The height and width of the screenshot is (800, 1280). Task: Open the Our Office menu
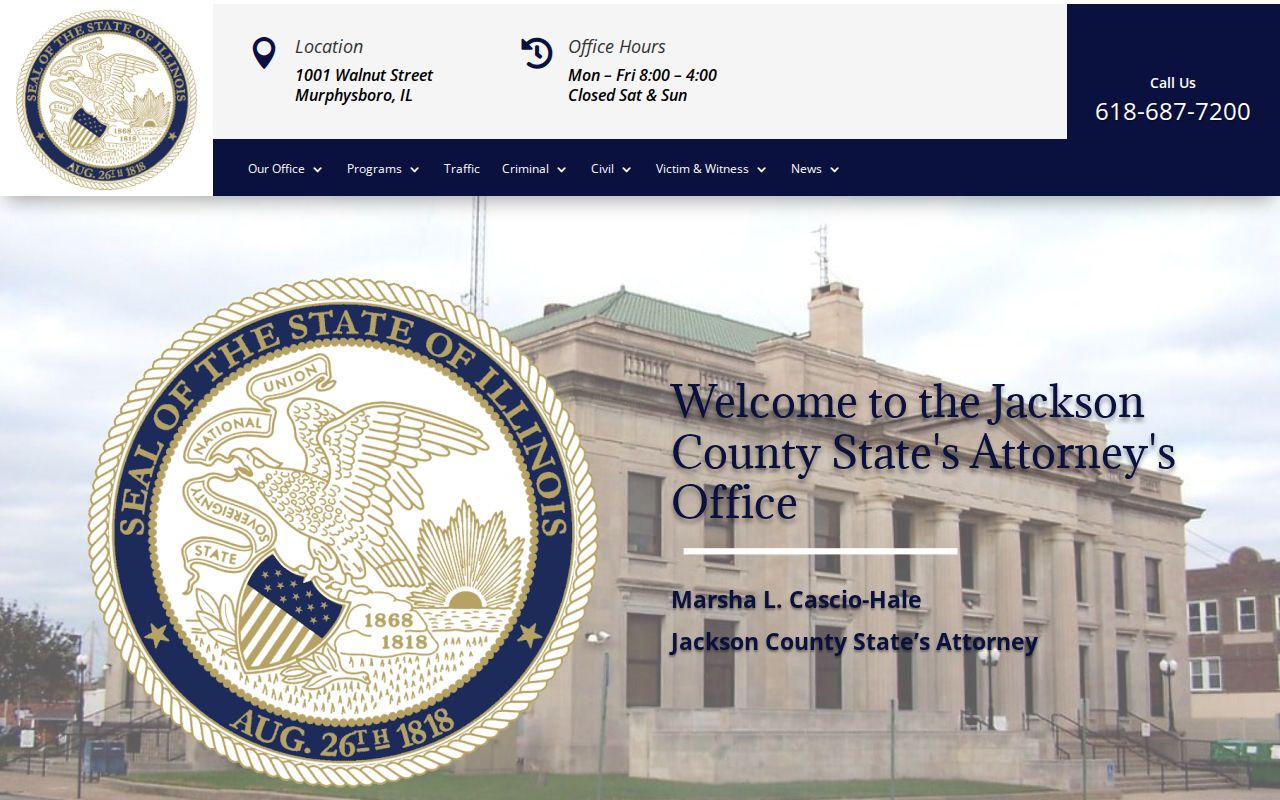[285, 169]
